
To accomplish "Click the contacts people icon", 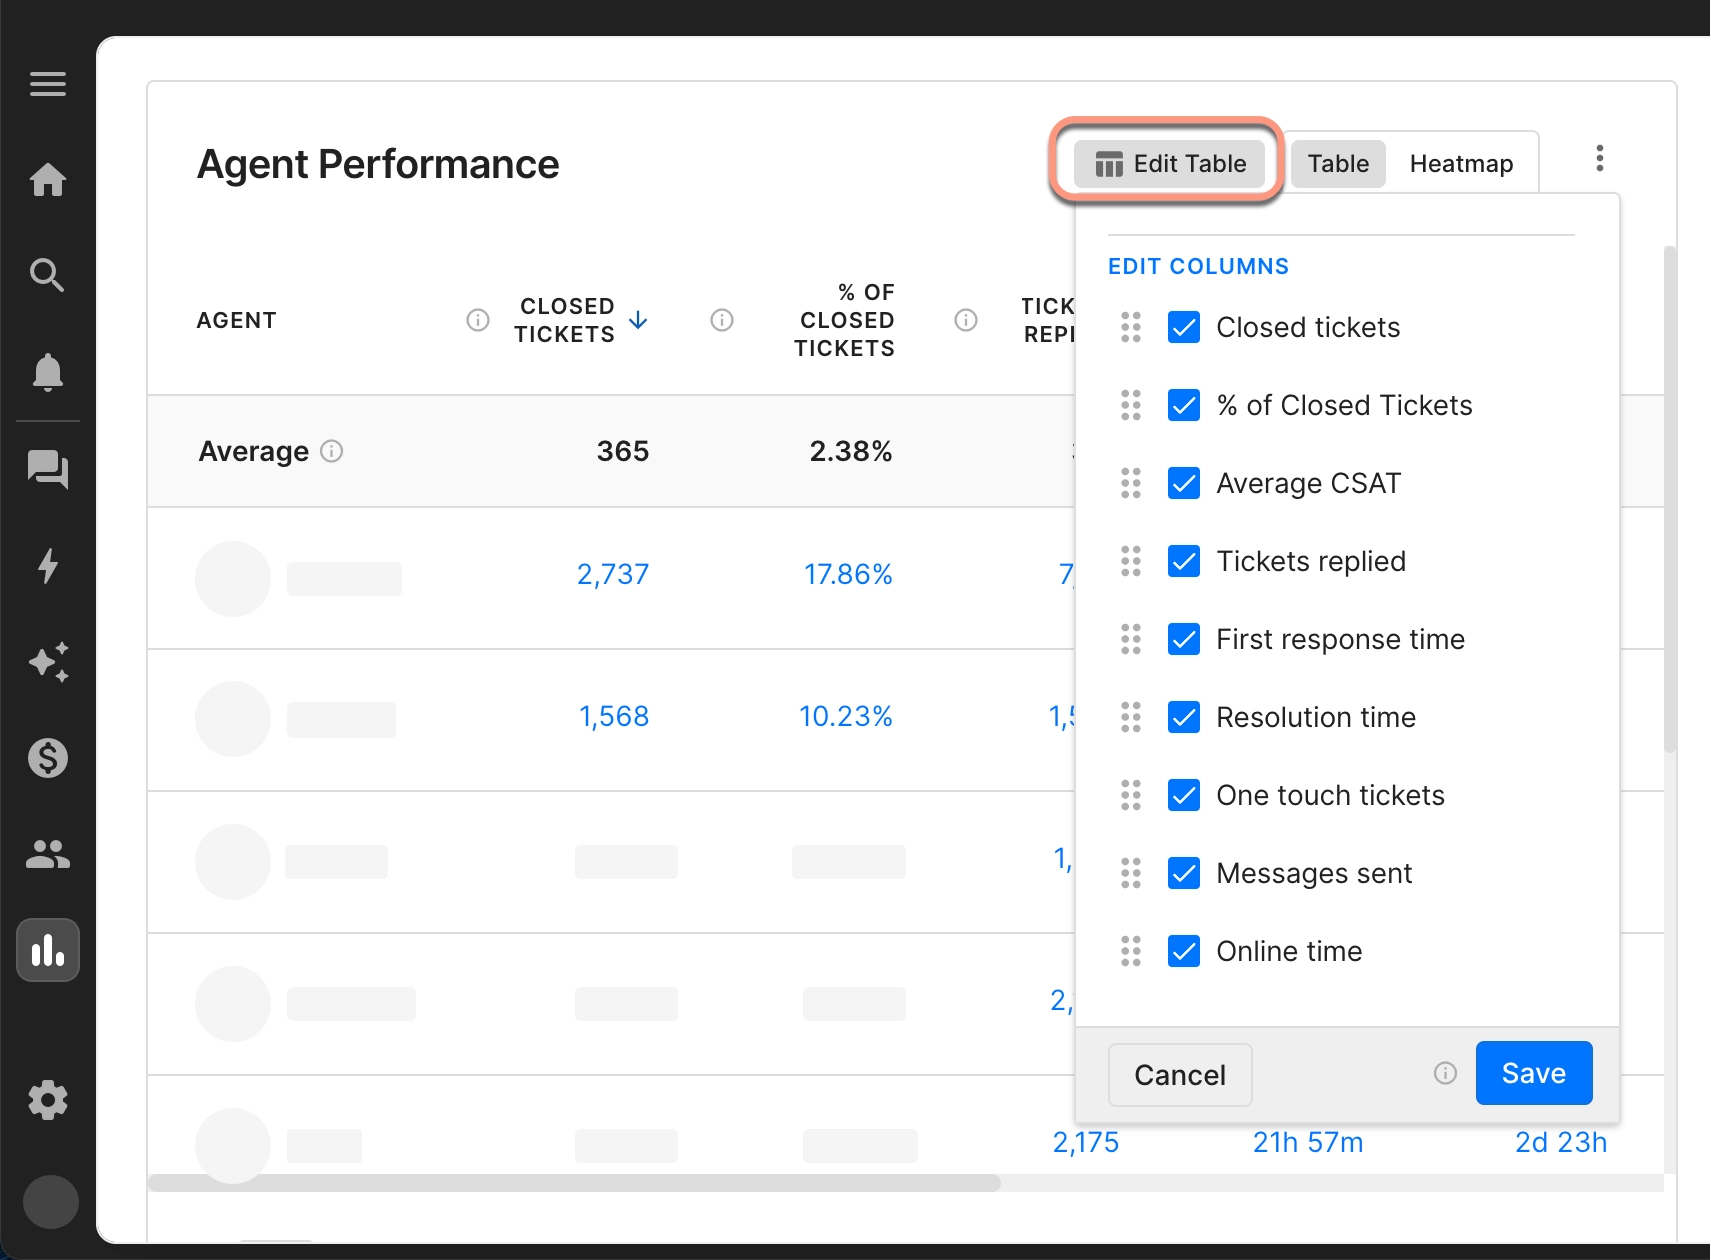I will click(47, 854).
